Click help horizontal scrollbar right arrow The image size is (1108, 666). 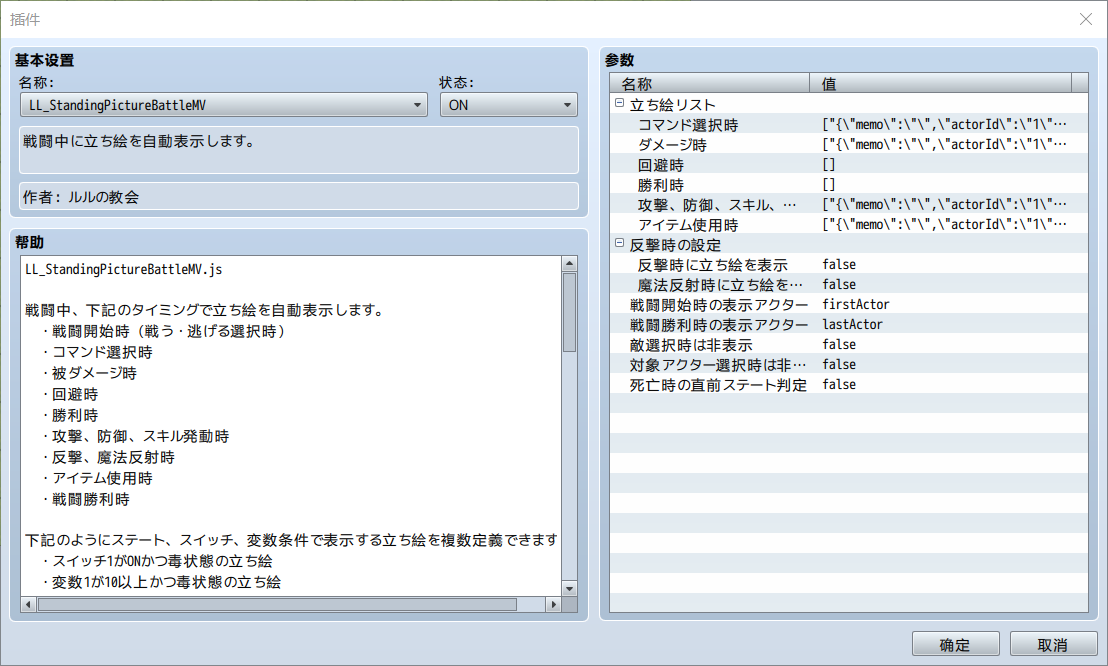[x=554, y=604]
